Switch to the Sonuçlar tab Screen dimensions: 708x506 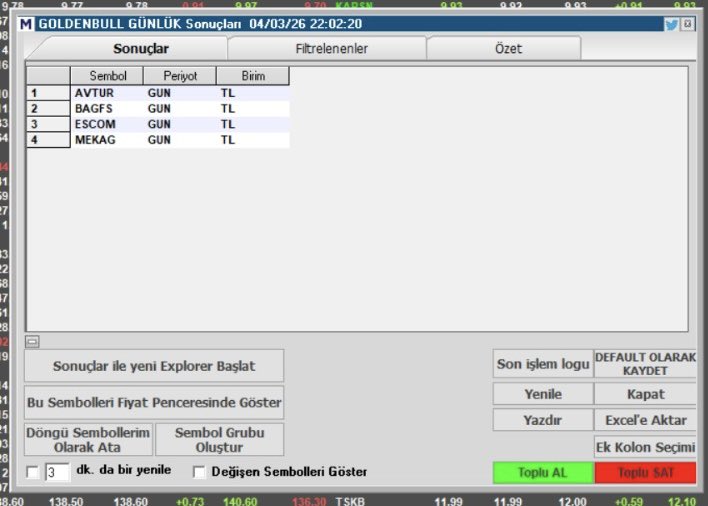coord(141,48)
